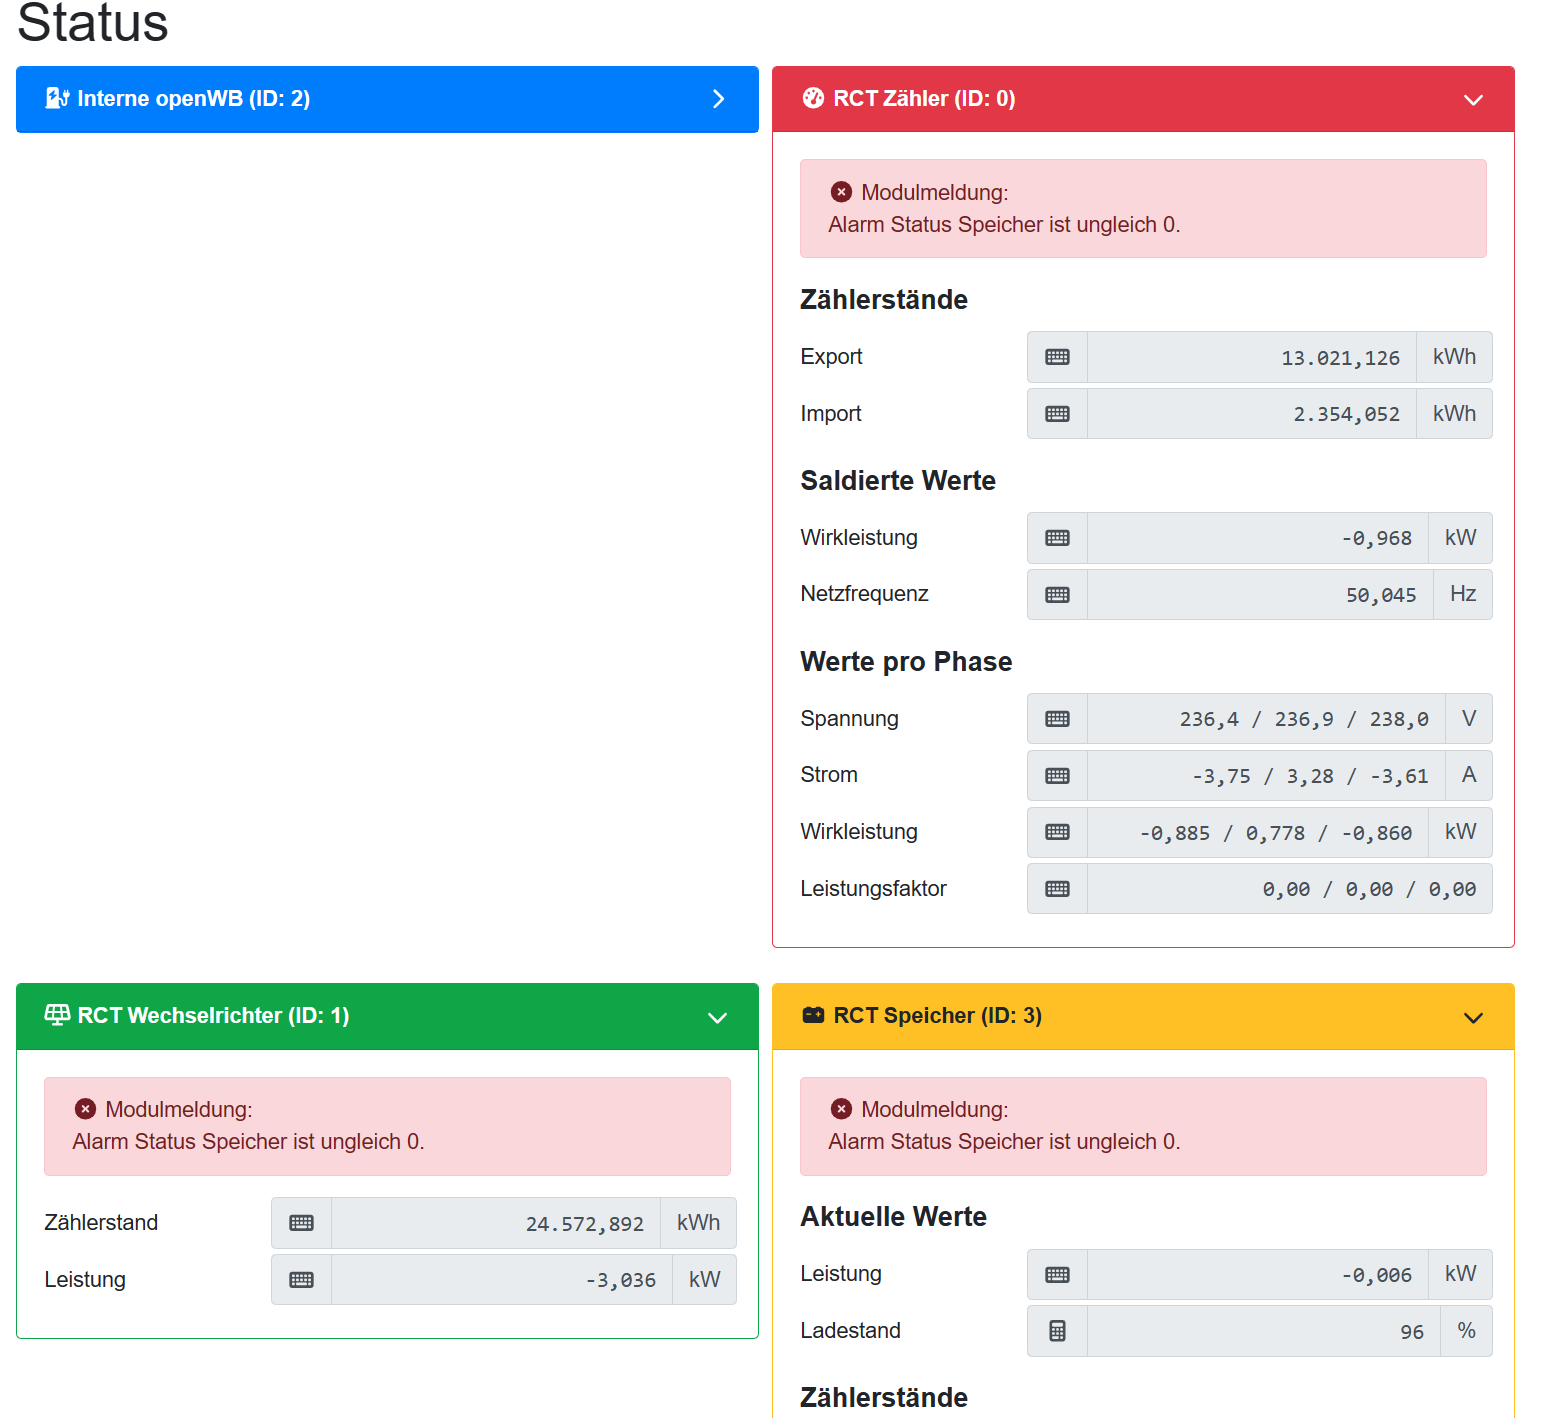
Task: Click the Status page heading
Action: pos(93,22)
